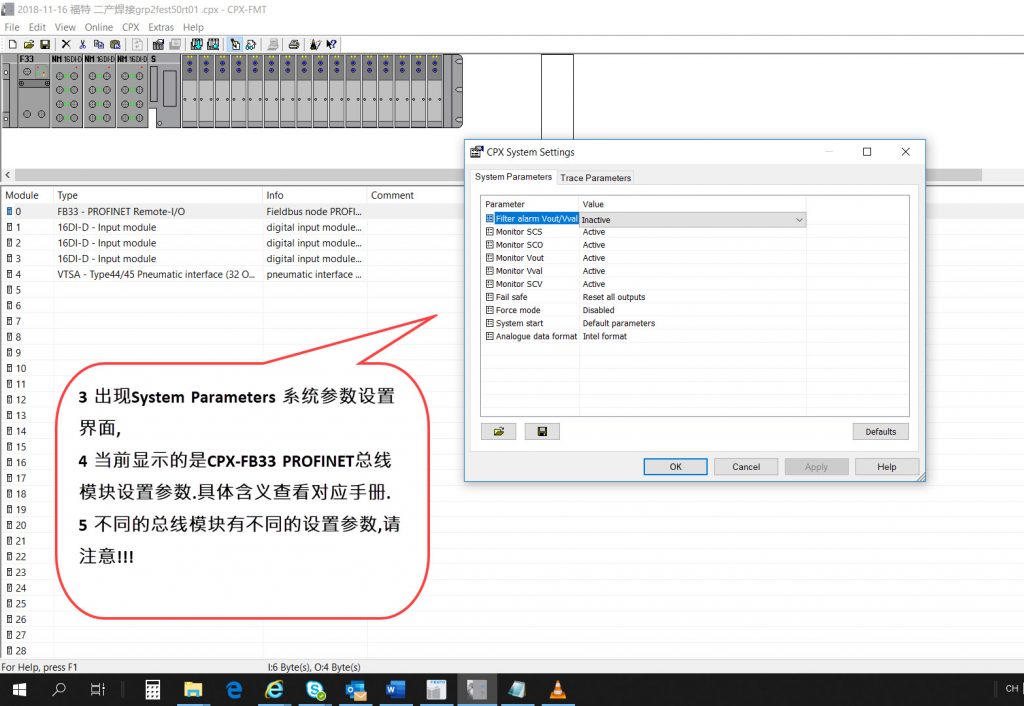Click the Info column header
The width and height of the screenshot is (1024, 706).
tap(315, 195)
